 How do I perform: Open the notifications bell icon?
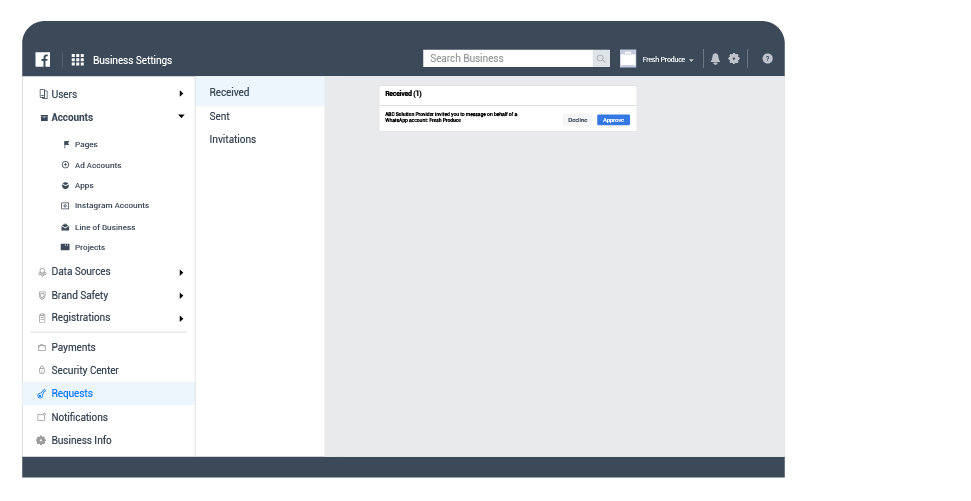(x=715, y=59)
